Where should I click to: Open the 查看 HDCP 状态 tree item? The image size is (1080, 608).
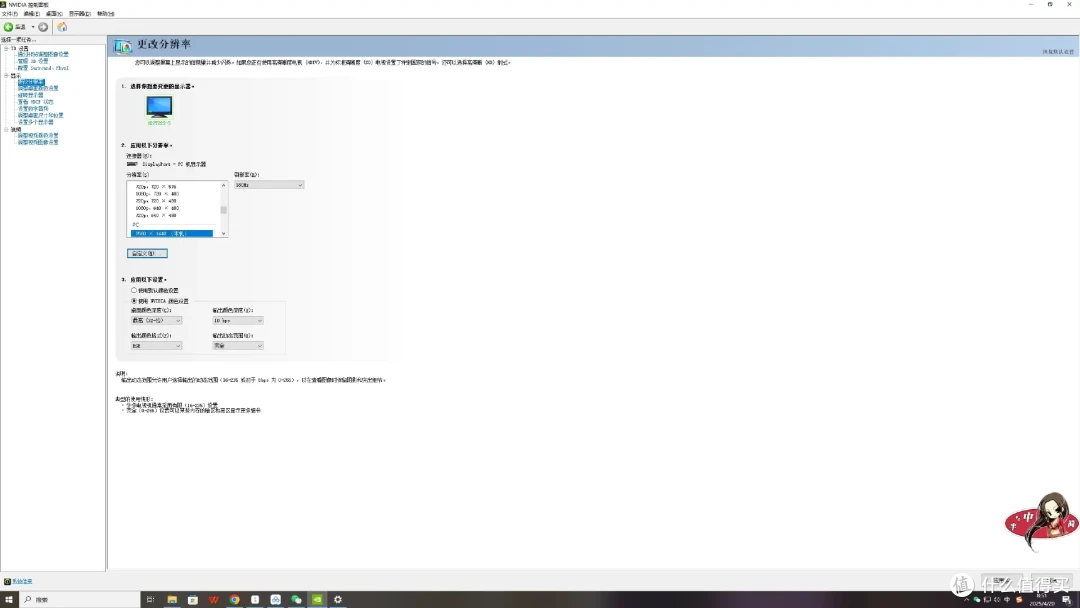(35, 102)
